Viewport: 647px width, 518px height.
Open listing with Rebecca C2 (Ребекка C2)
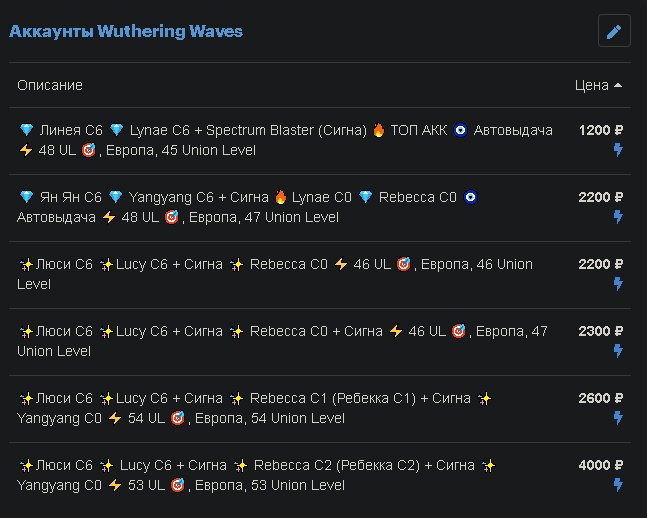pyautogui.click(x=320, y=475)
